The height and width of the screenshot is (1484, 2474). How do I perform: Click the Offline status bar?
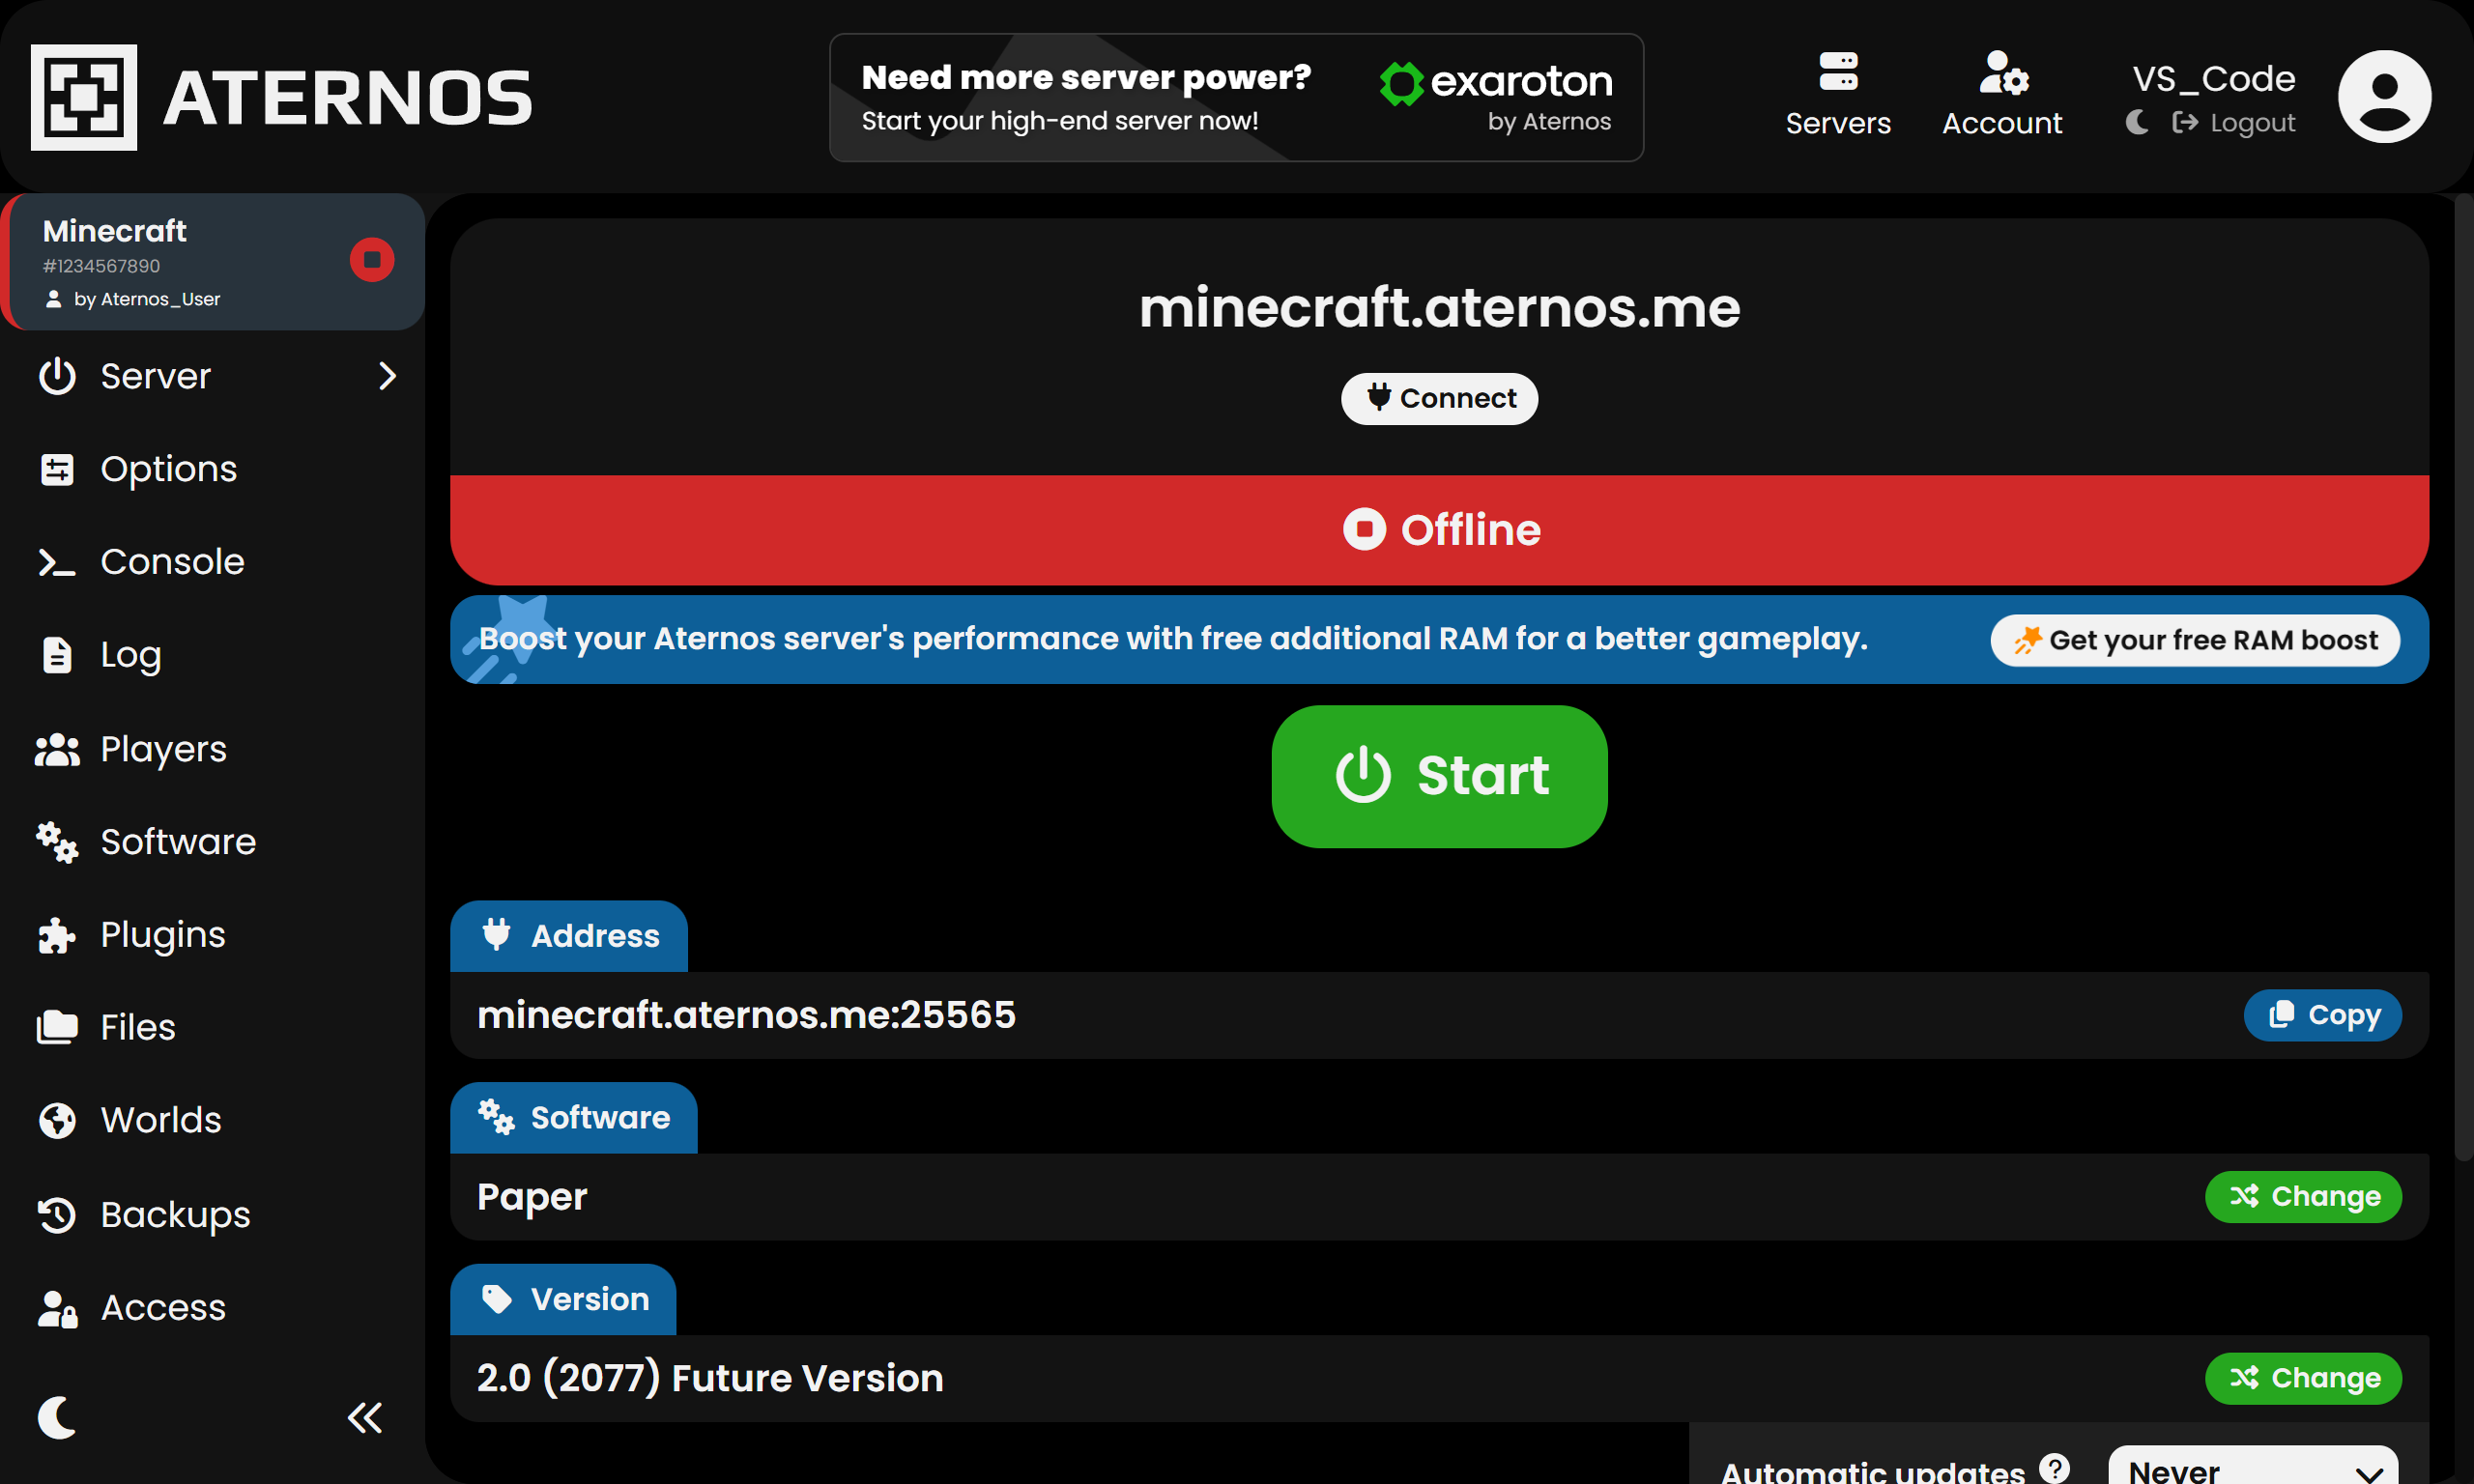(x=1439, y=530)
